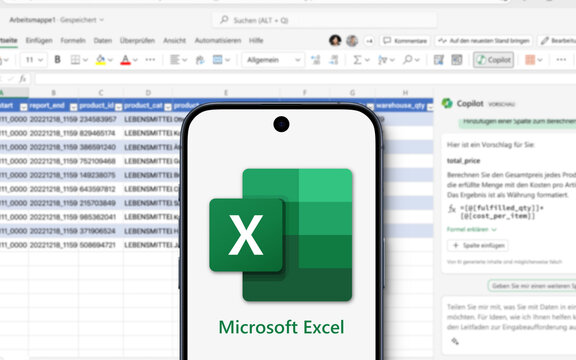Click the Microsoft Excel logo on the phone

point(281,235)
